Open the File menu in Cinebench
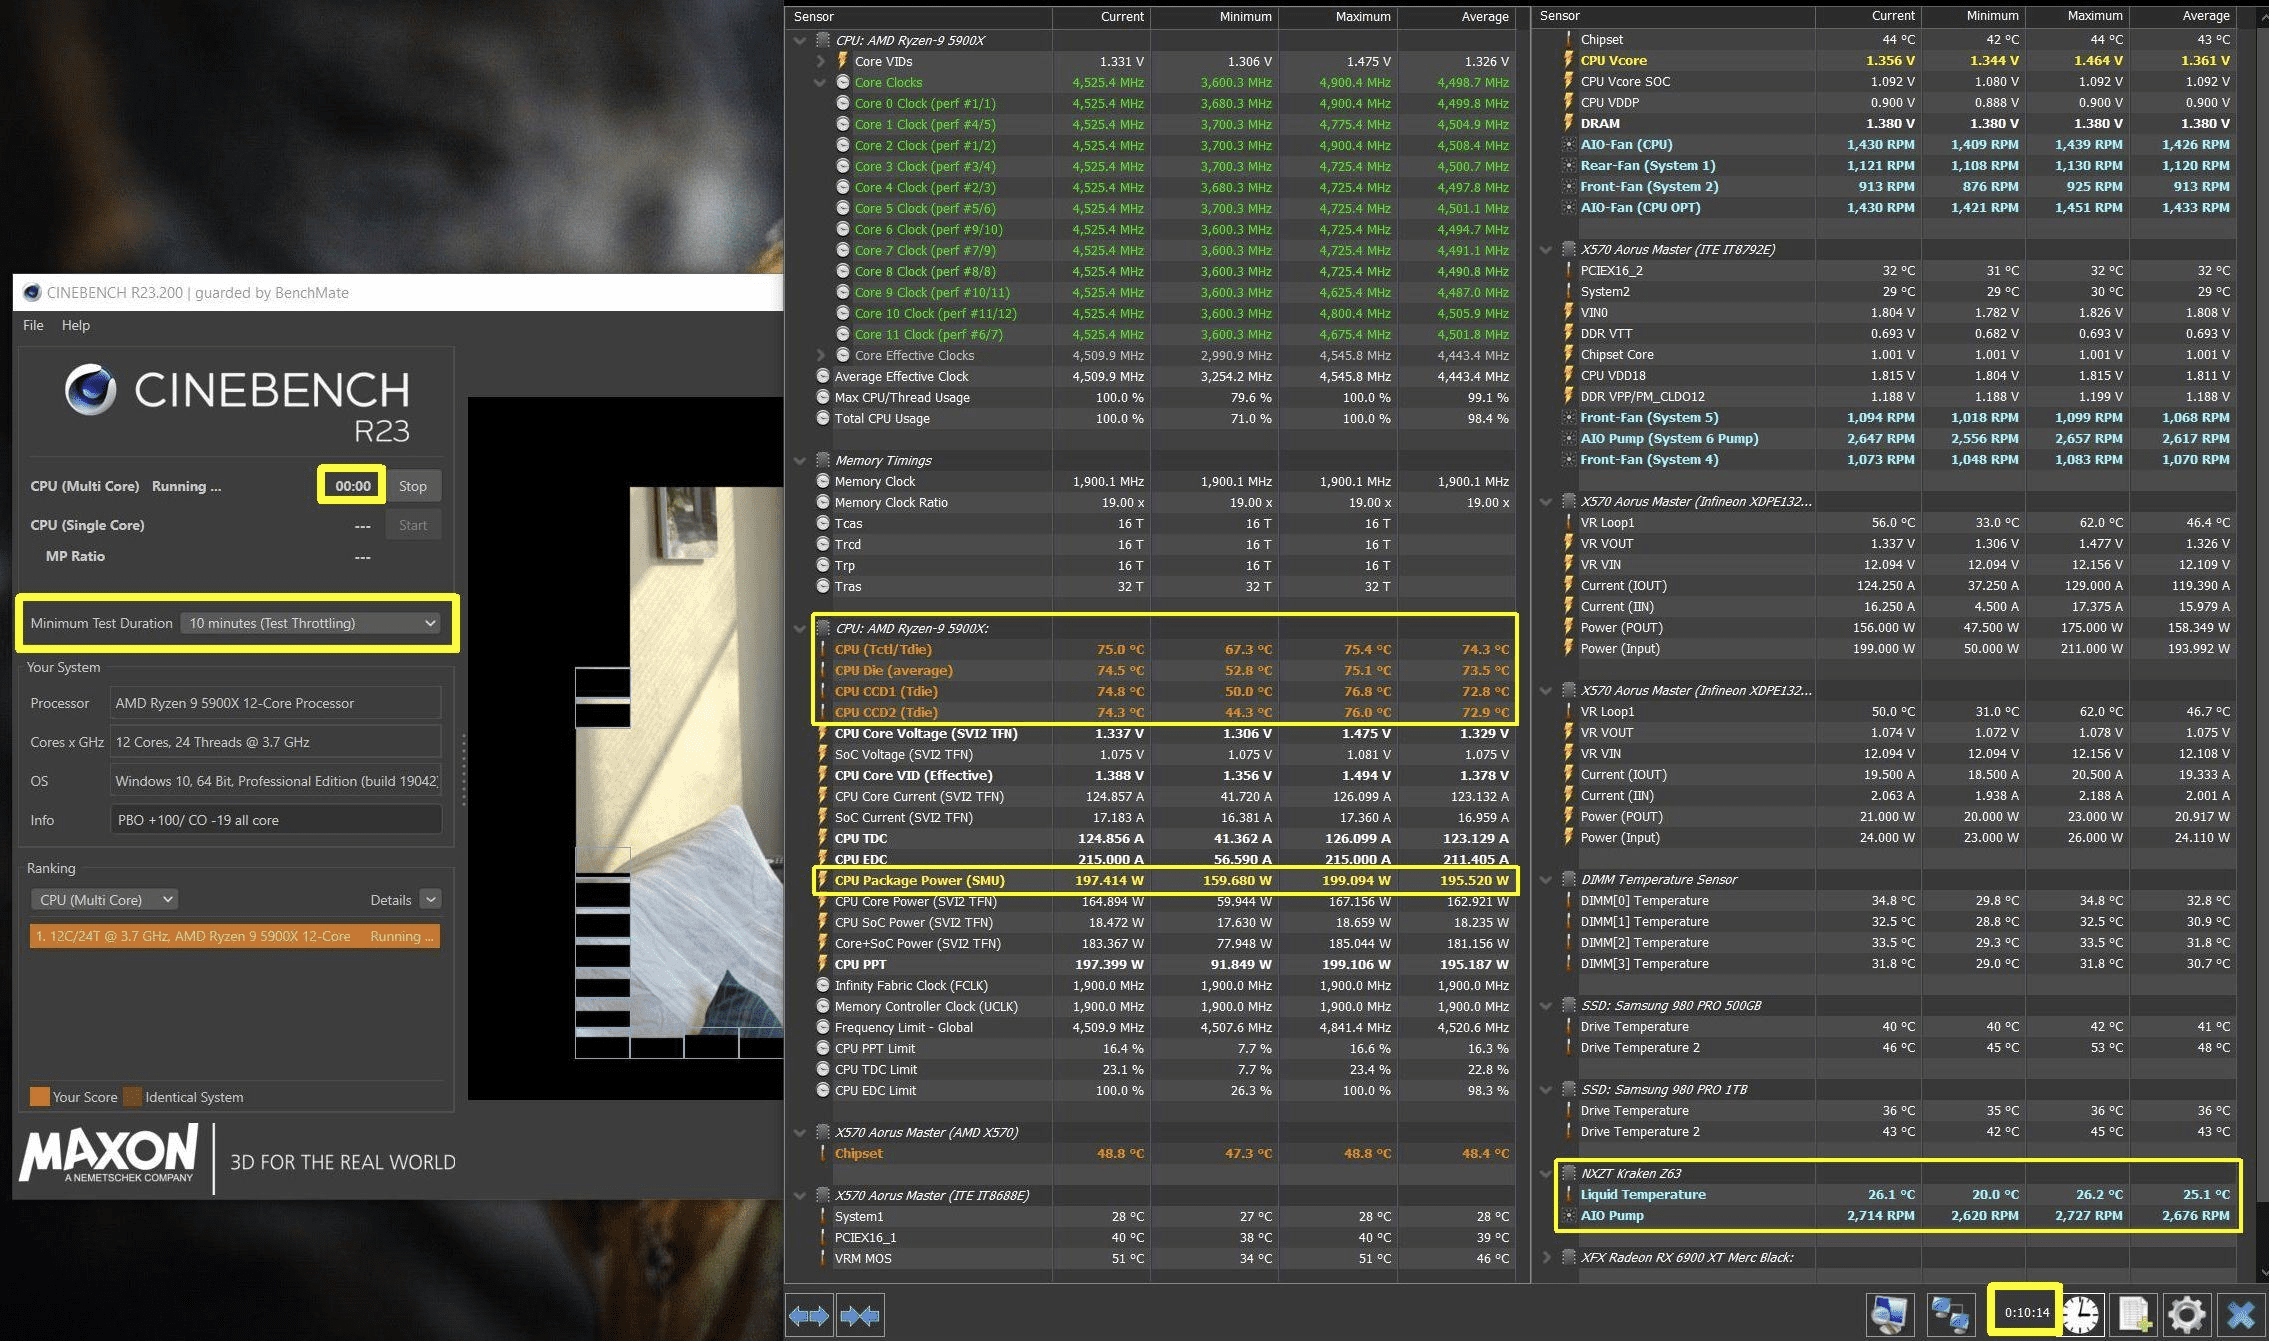Viewport: 2269px width, 1341px height. (33, 325)
